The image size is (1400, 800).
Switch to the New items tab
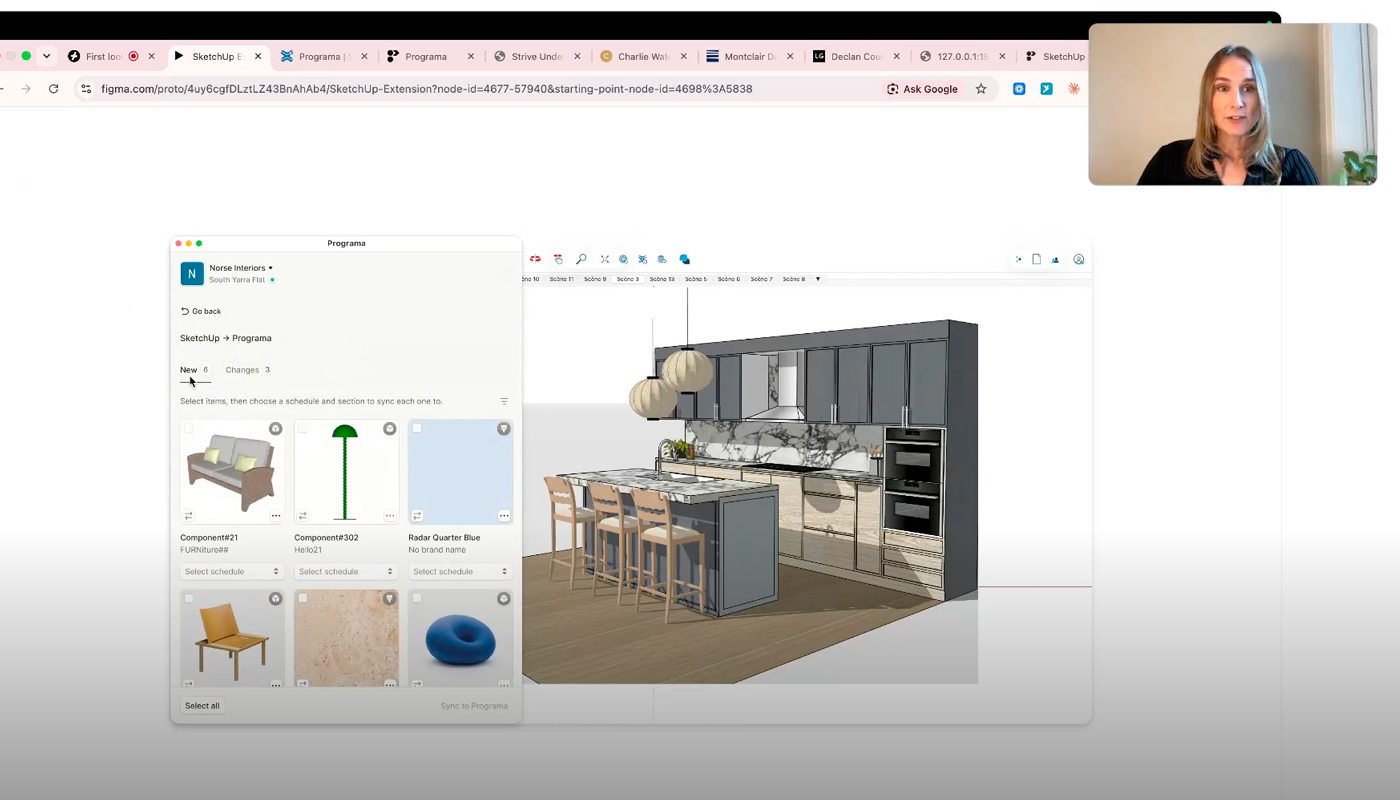click(x=194, y=370)
